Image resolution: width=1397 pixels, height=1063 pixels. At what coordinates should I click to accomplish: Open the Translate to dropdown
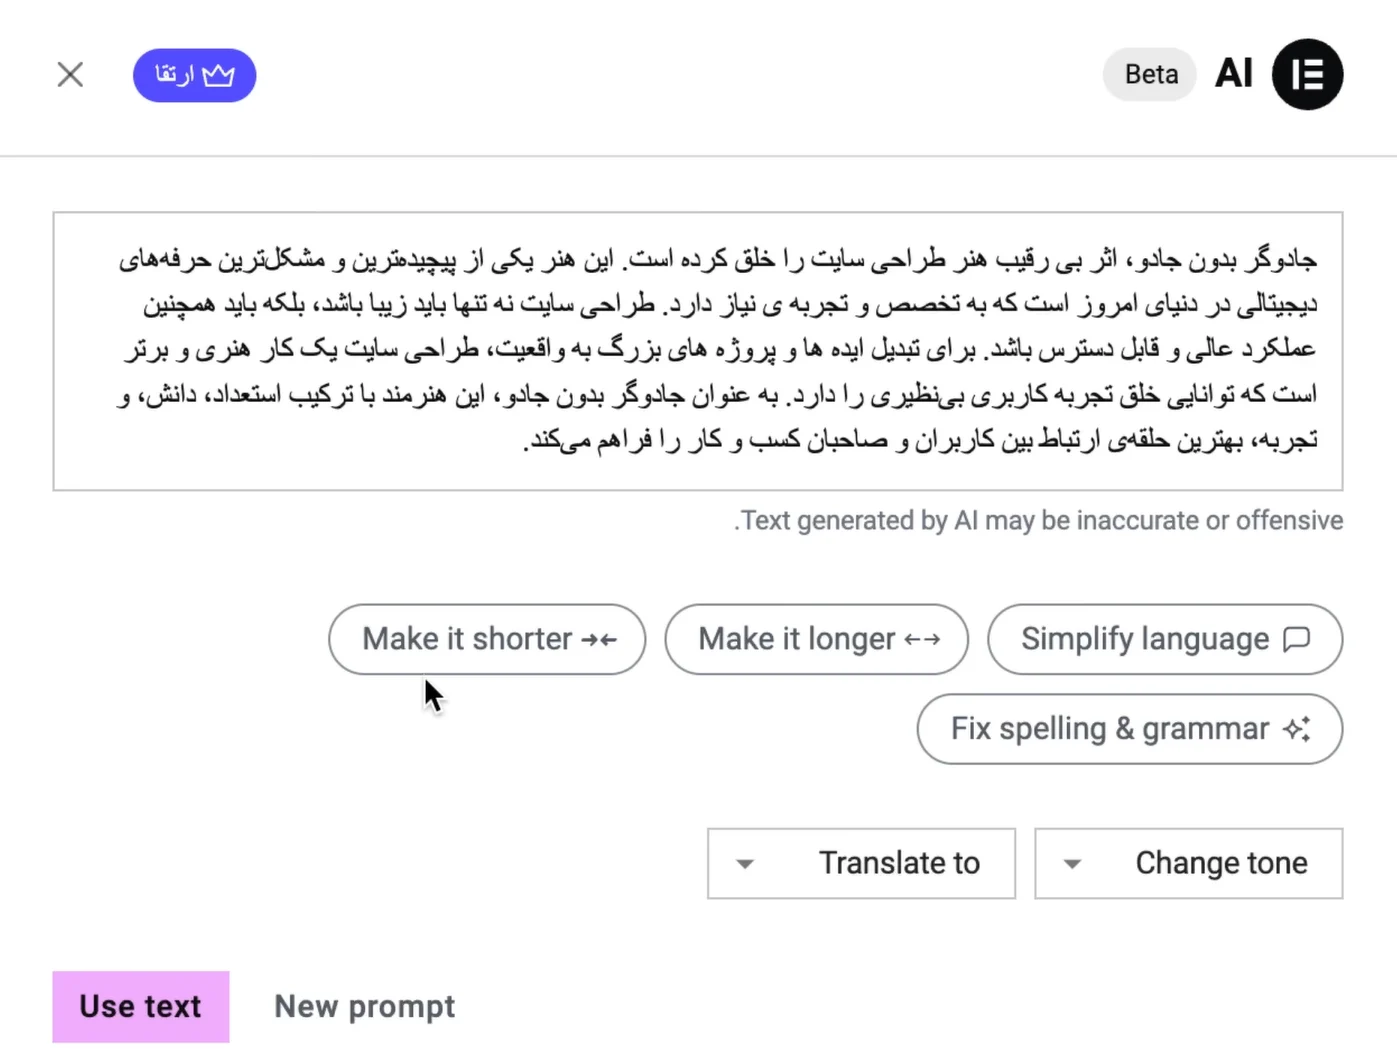click(x=860, y=863)
